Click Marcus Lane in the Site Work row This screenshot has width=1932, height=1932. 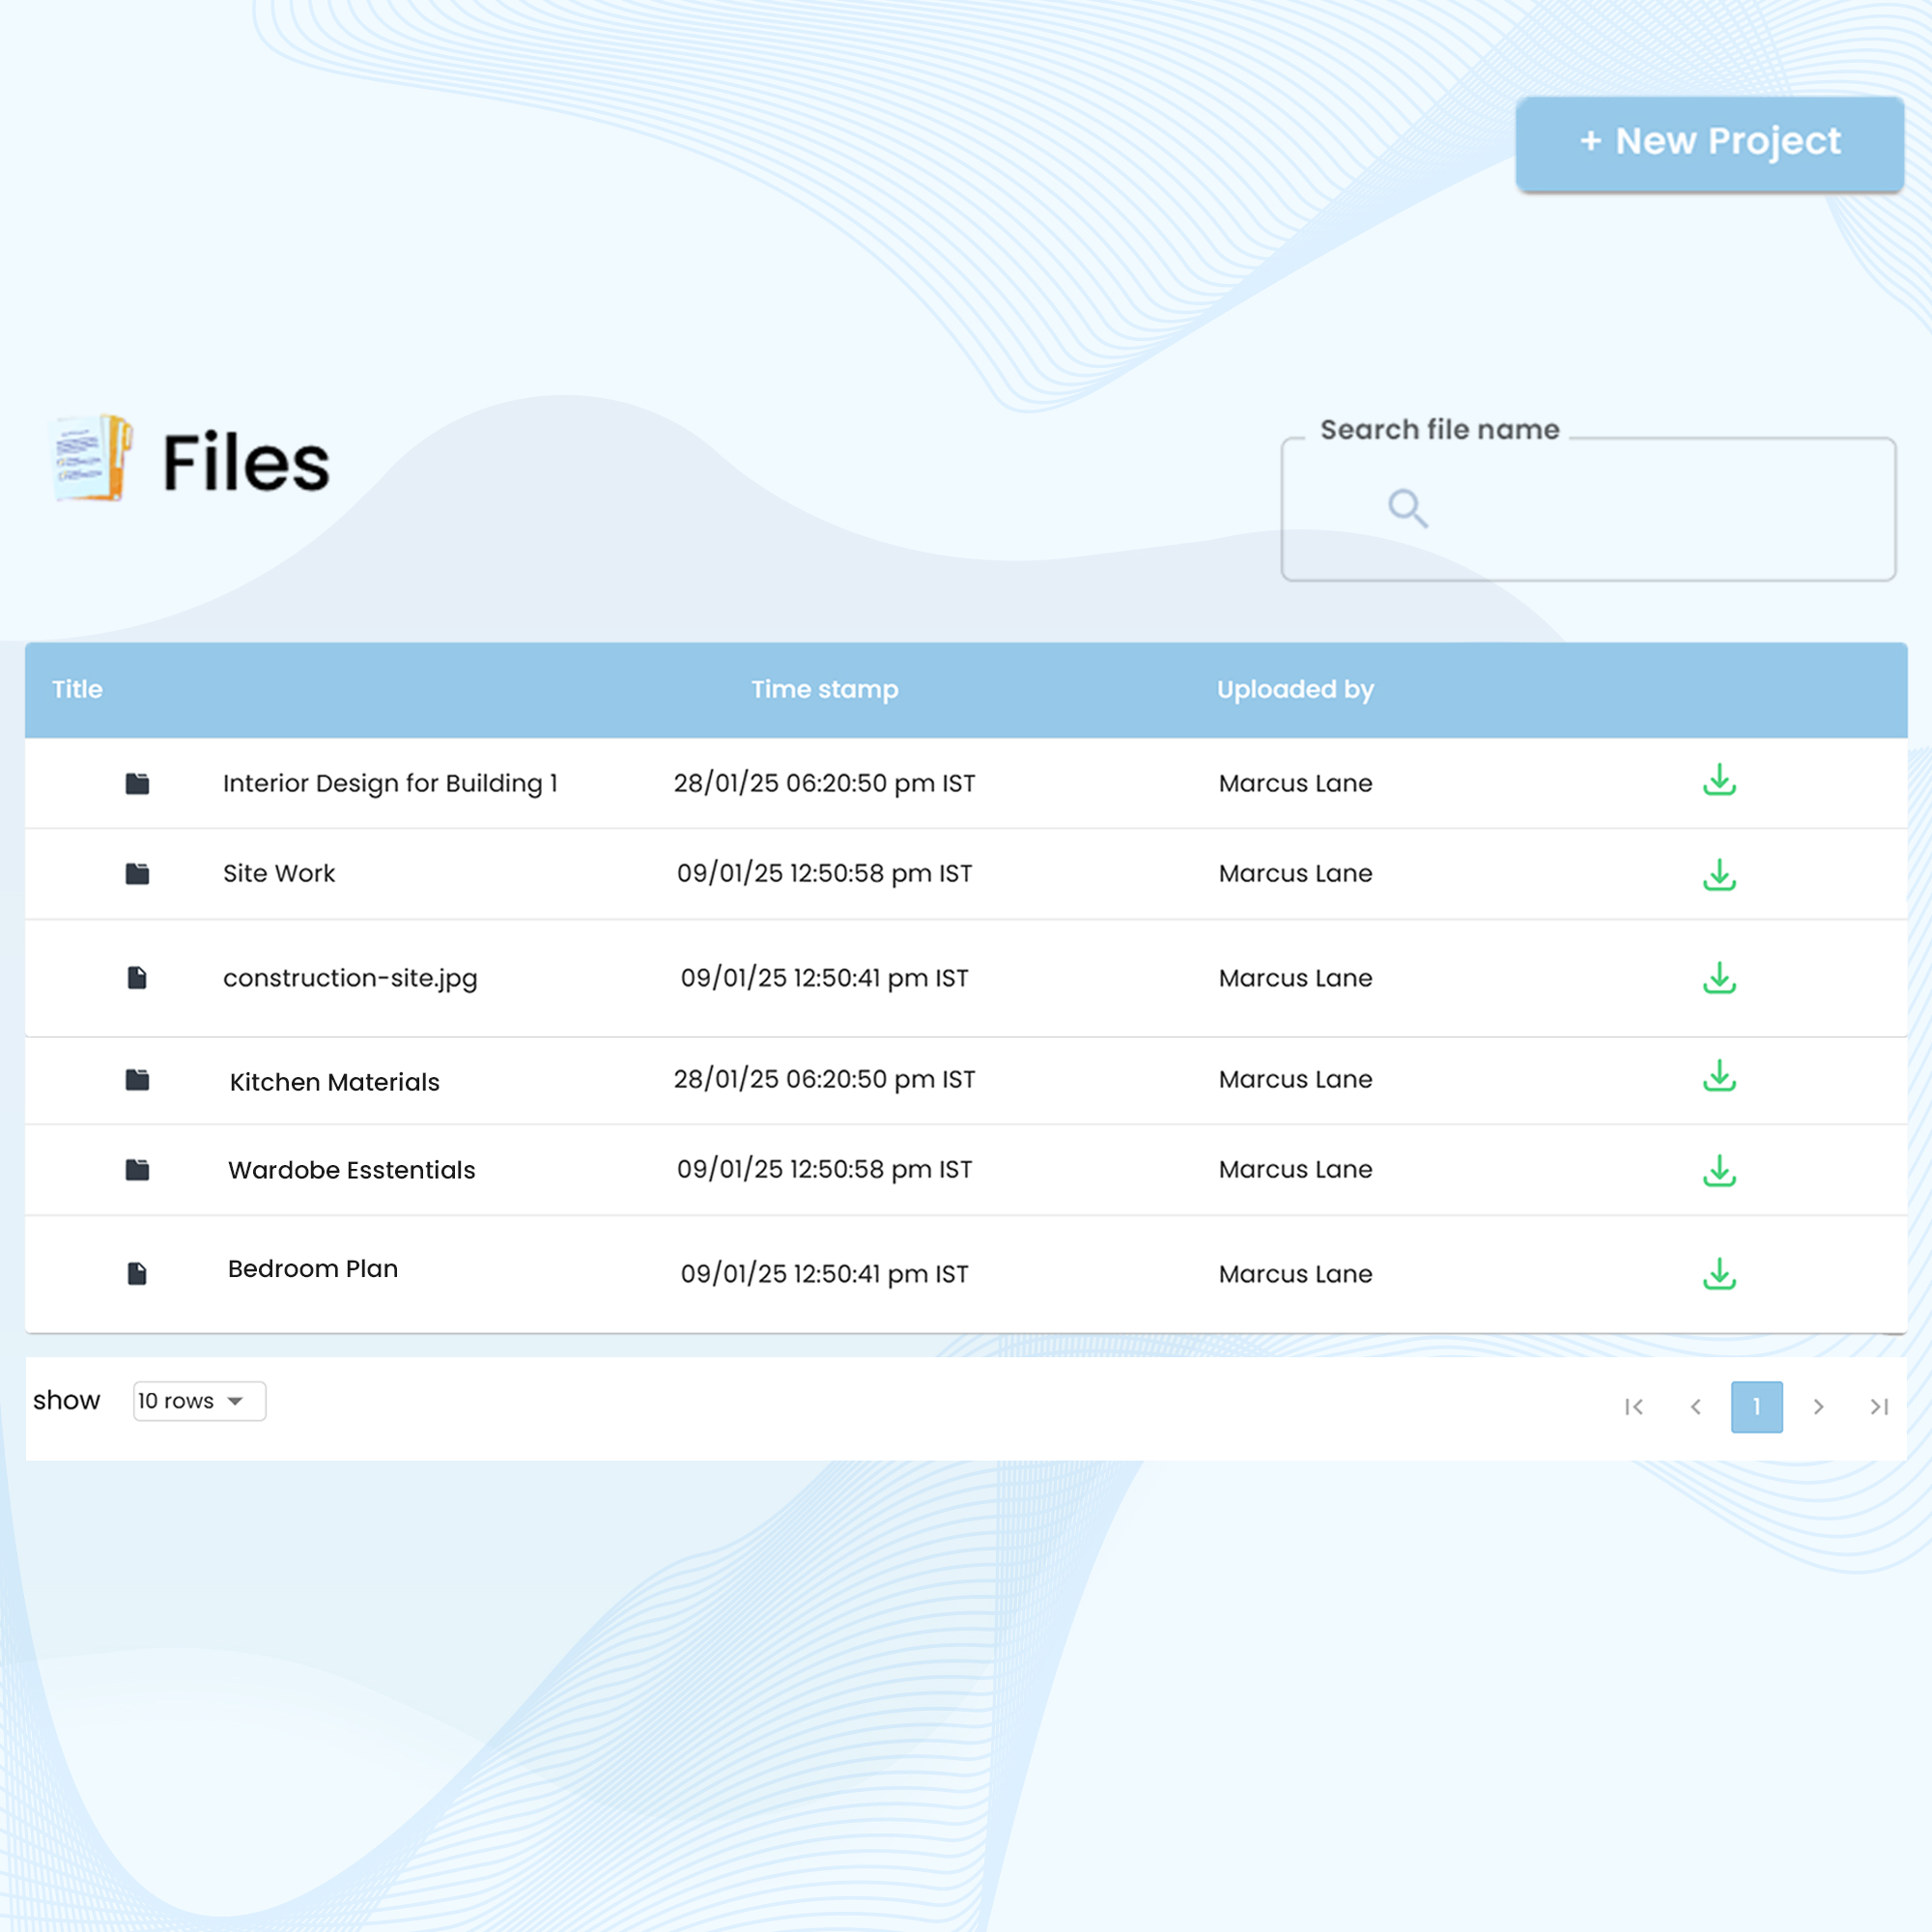tap(1295, 873)
